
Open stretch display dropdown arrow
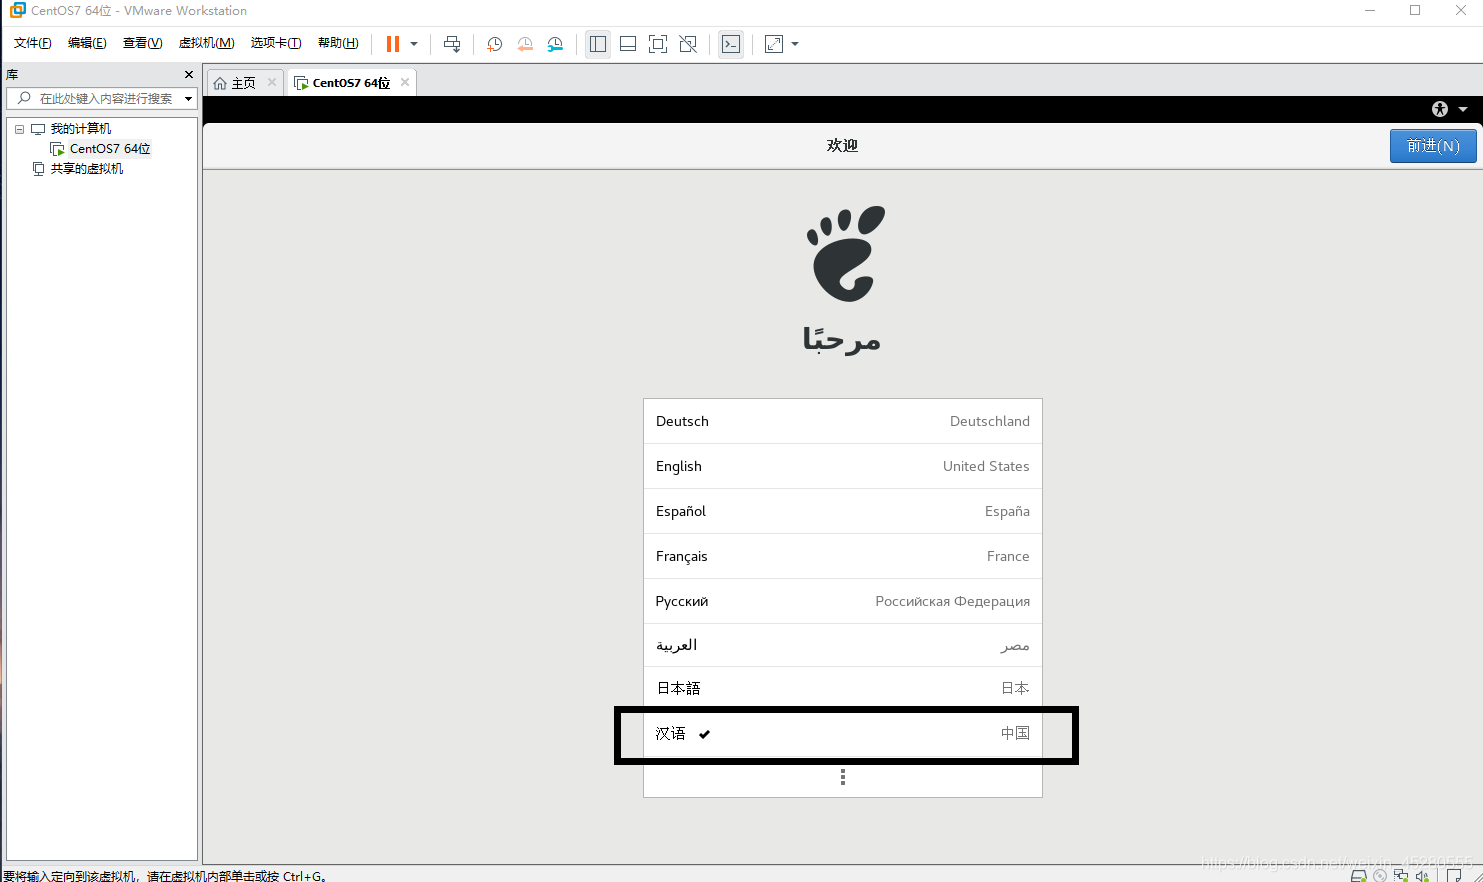tap(795, 44)
